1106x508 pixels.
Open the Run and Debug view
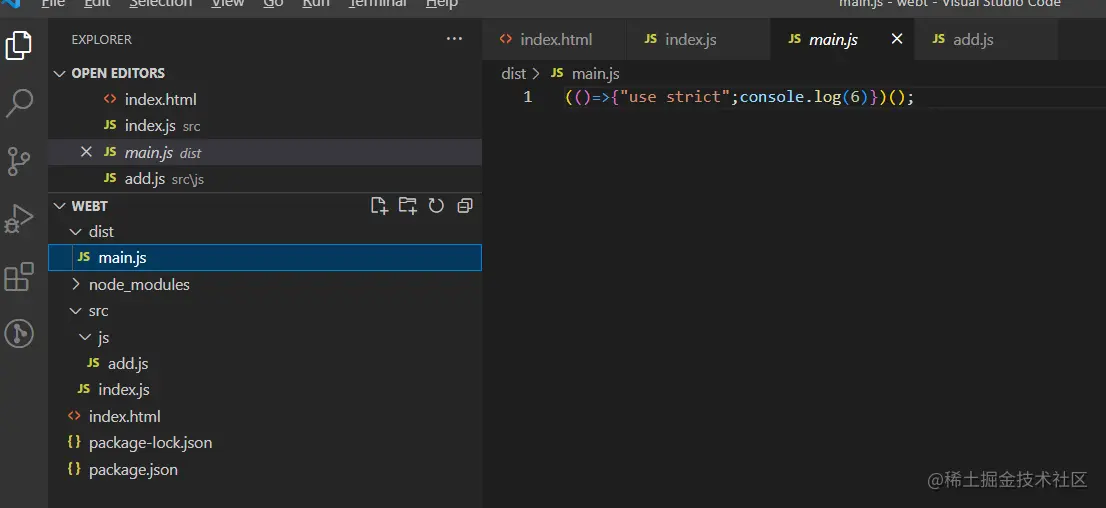click(x=19, y=218)
